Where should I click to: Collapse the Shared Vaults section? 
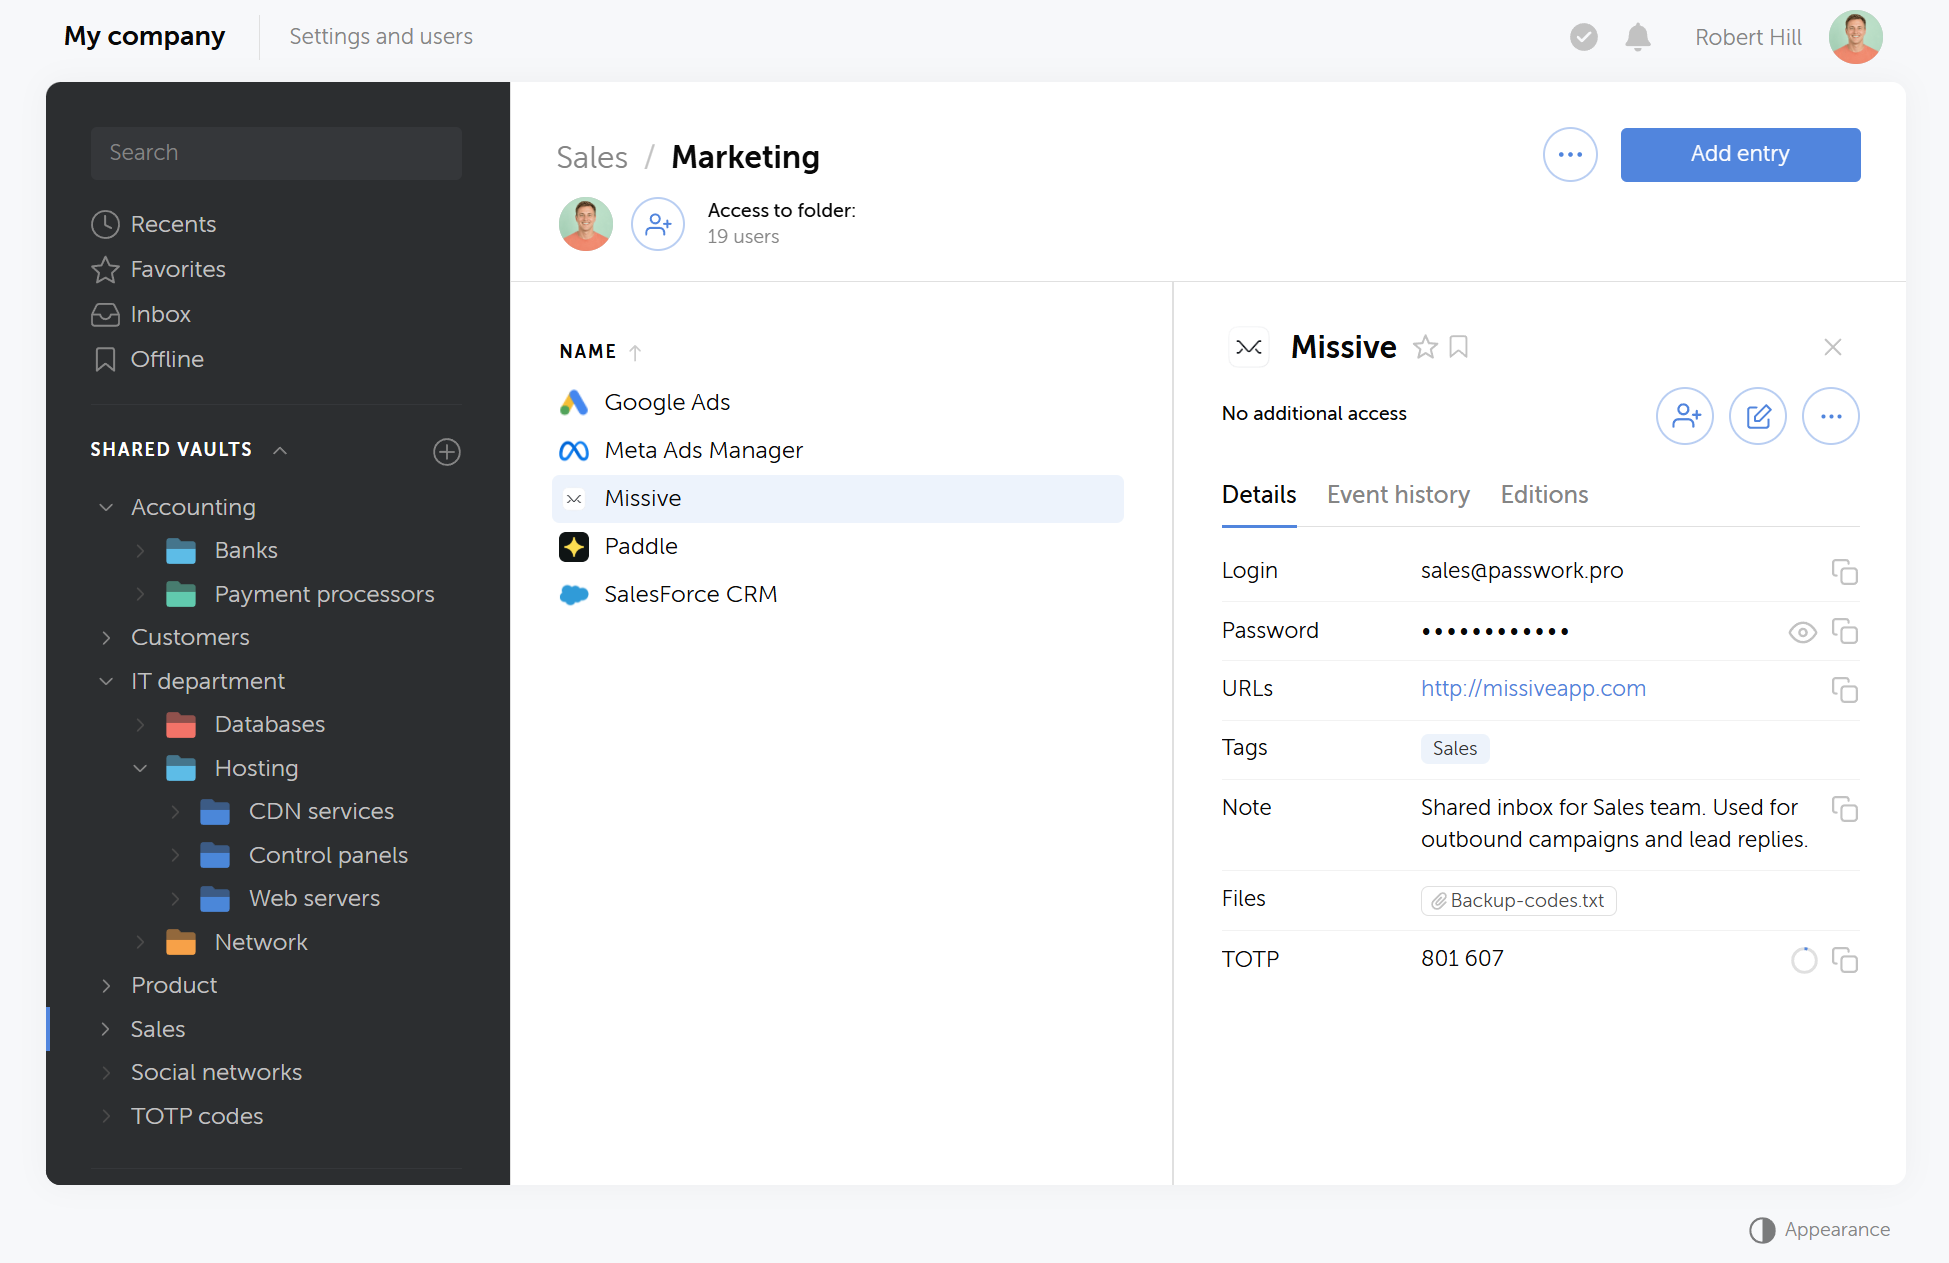click(x=280, y=450)
